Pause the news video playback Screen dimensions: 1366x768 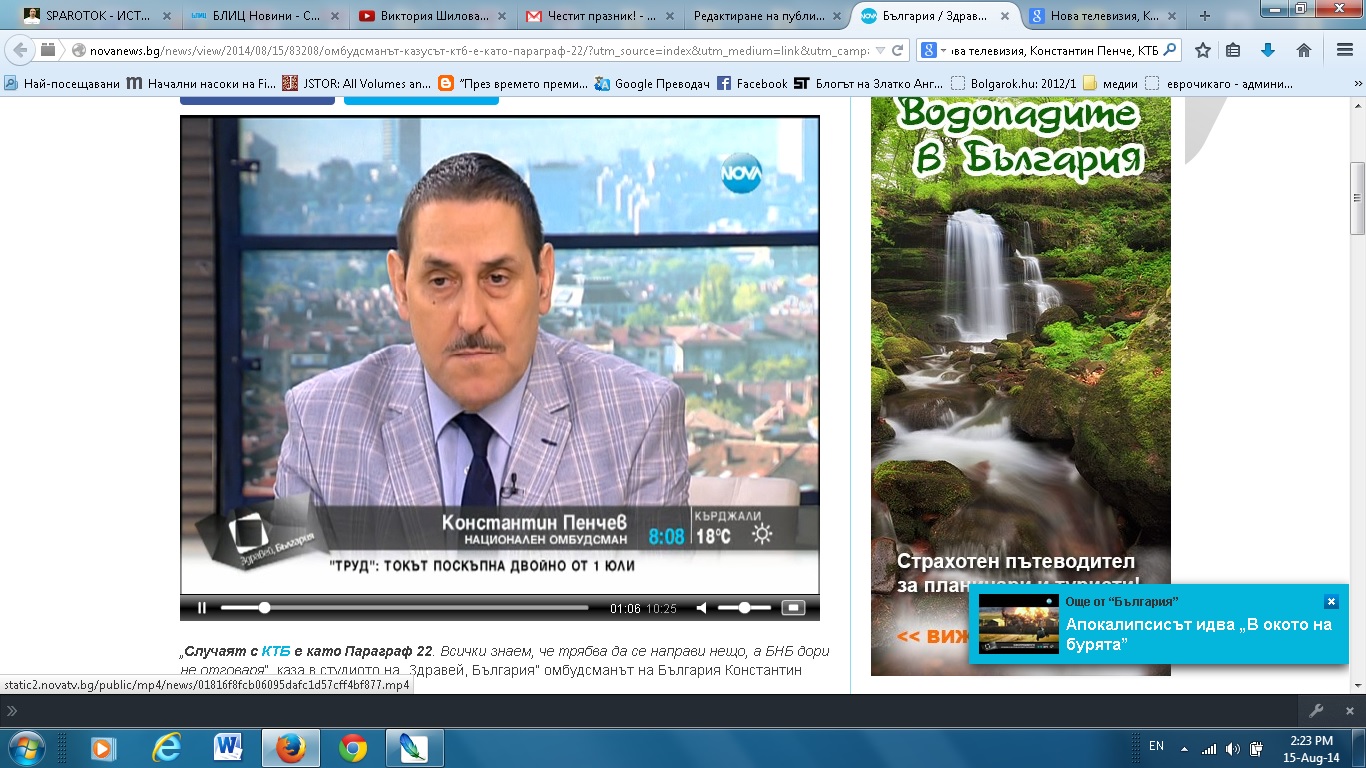202,608
